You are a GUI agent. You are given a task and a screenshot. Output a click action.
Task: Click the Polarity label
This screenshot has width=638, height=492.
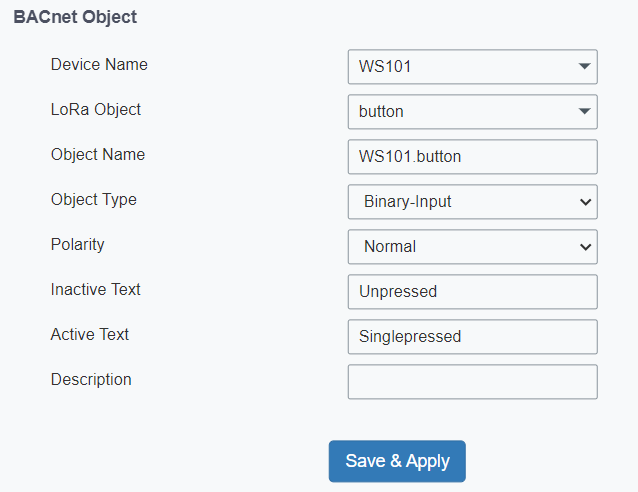coord(77,245)
